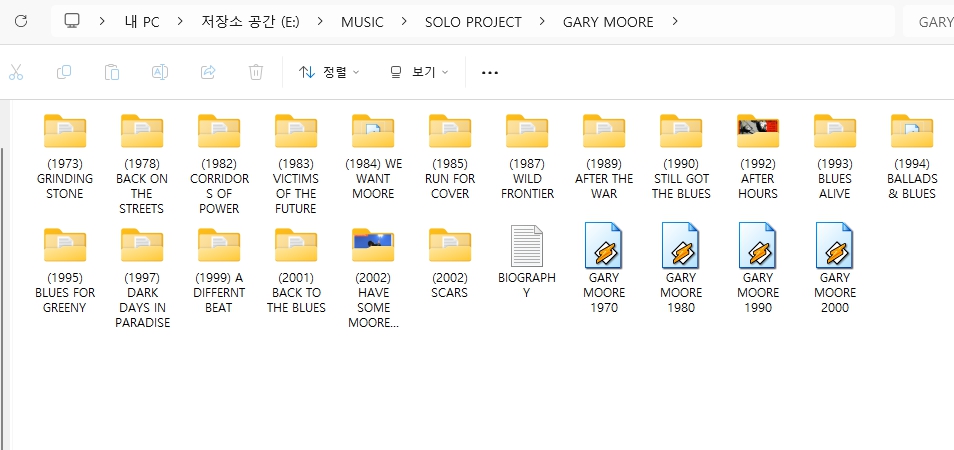Screen dimensions: 954x450
Task: Select the (1995) BLUES FOR GREENY folder
Action: [x=64, y=271]
